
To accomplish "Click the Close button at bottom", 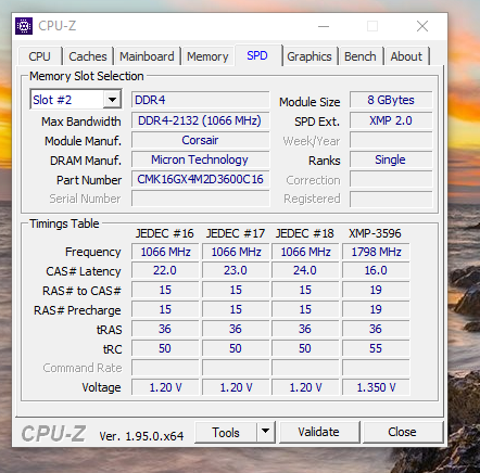I will pyautogui.click(x=402, y=432).
